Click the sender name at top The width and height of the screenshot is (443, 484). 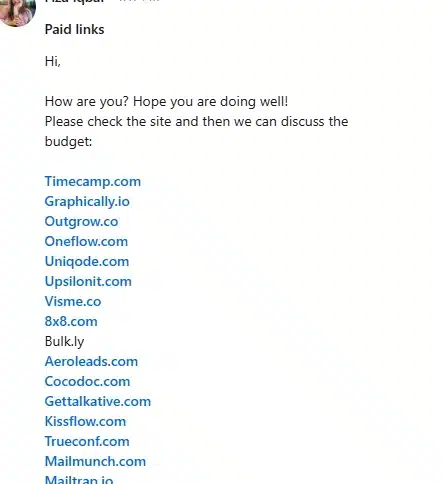click(x=75, y=1)
